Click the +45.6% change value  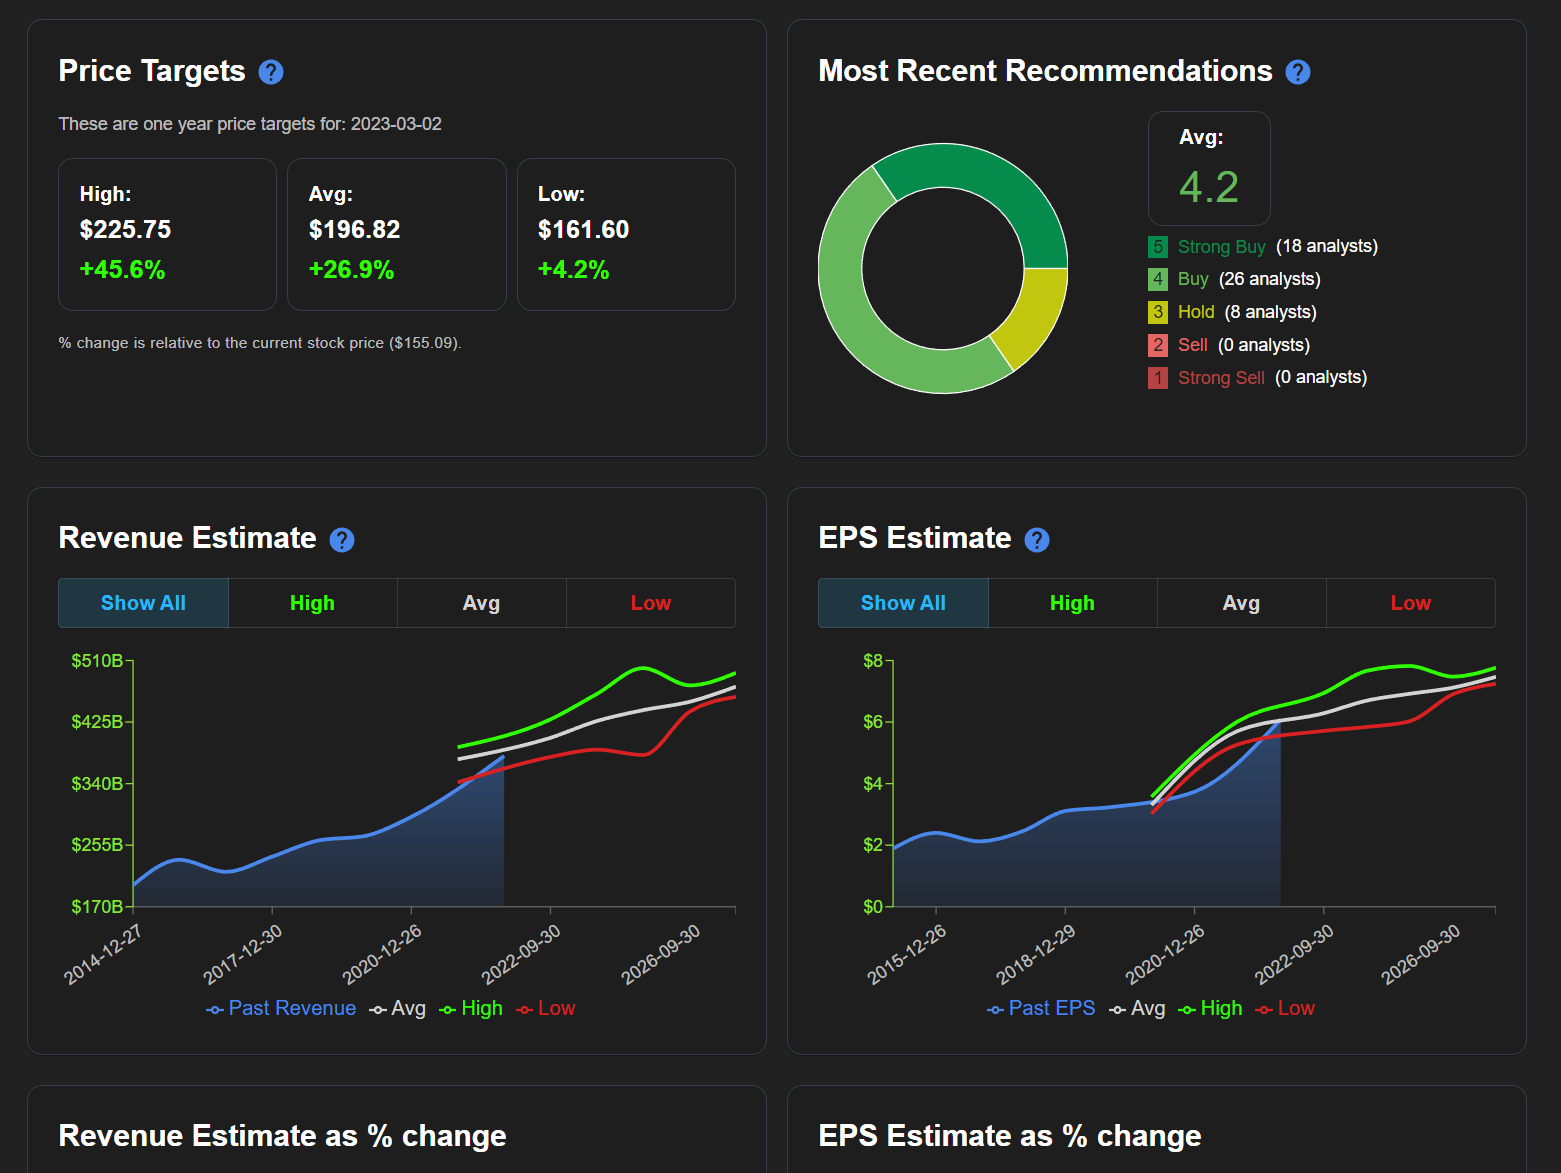[x=122, y=270]
